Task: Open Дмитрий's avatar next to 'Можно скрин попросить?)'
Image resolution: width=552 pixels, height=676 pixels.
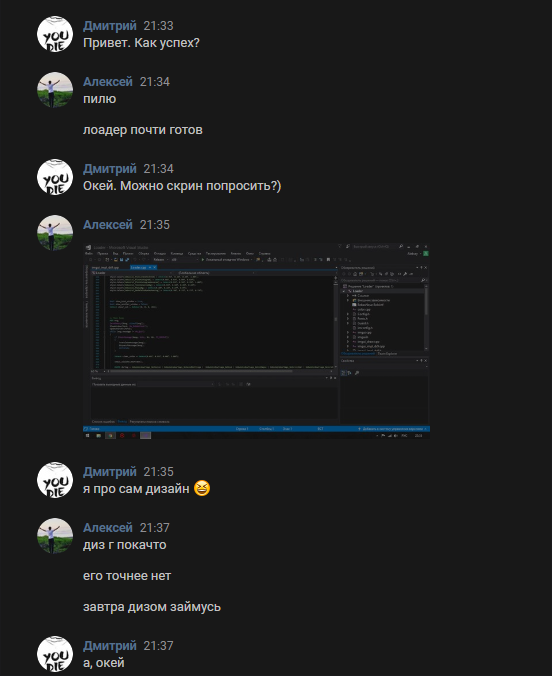Action: click(55, 177)
